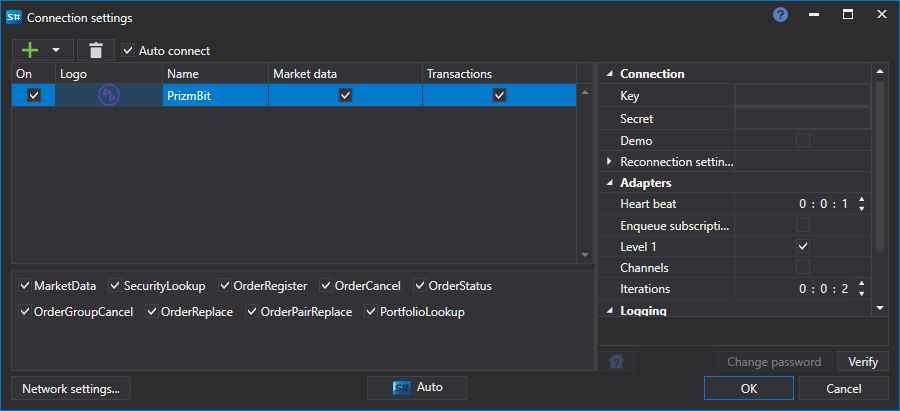Toggle the OrderReplace checkbox
Viewport: 900px width, 411px height.
[x=152, y=312]
